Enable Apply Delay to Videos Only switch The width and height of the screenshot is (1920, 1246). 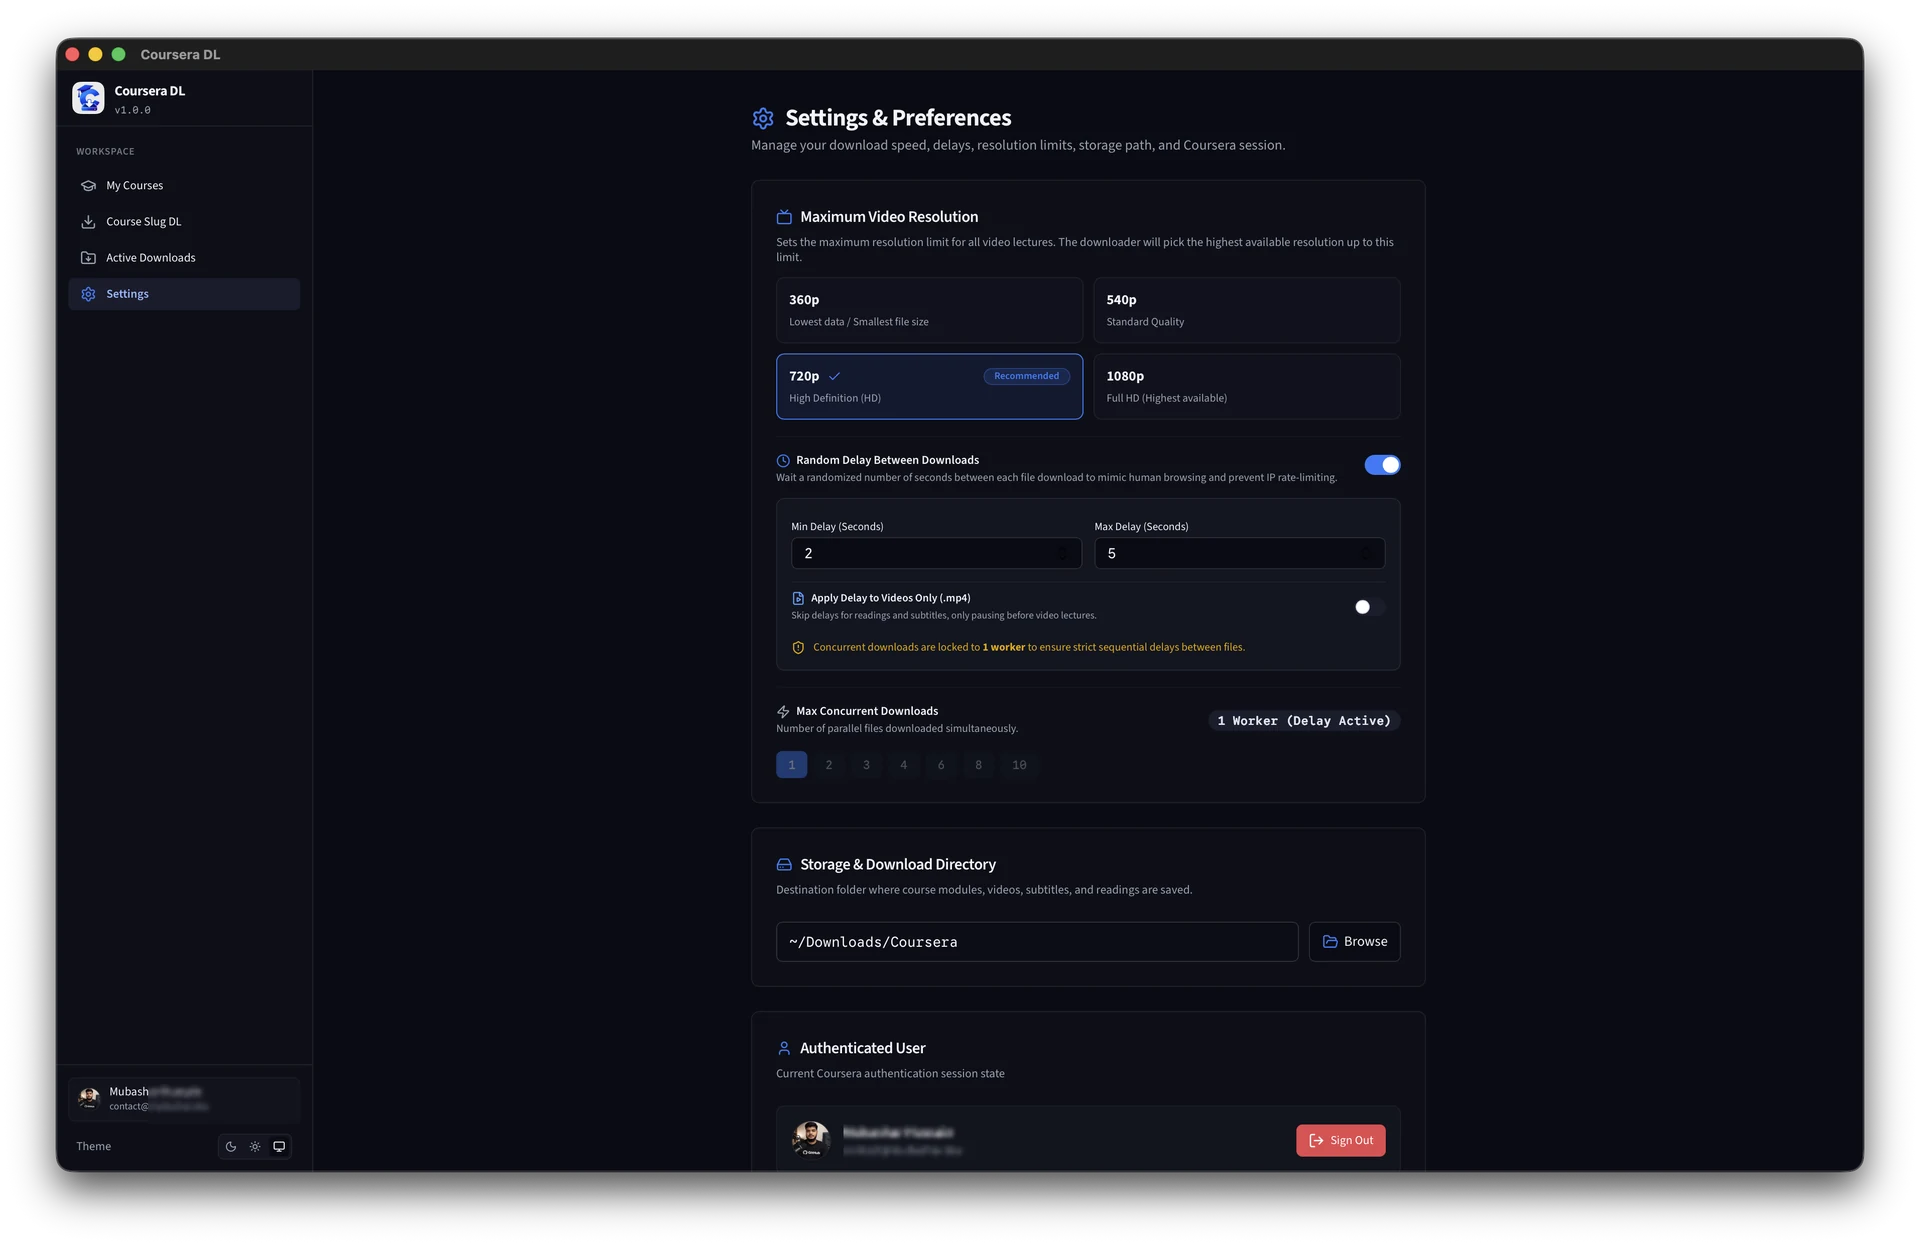(x=1368, y=607)
